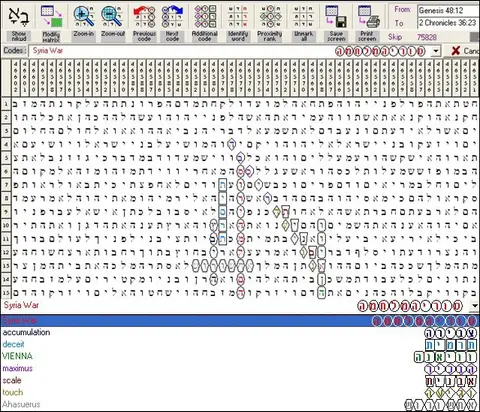Viewport: 480px width, 412px height.
Task: Click the Show nikud label button
Action: click(19, 36)
